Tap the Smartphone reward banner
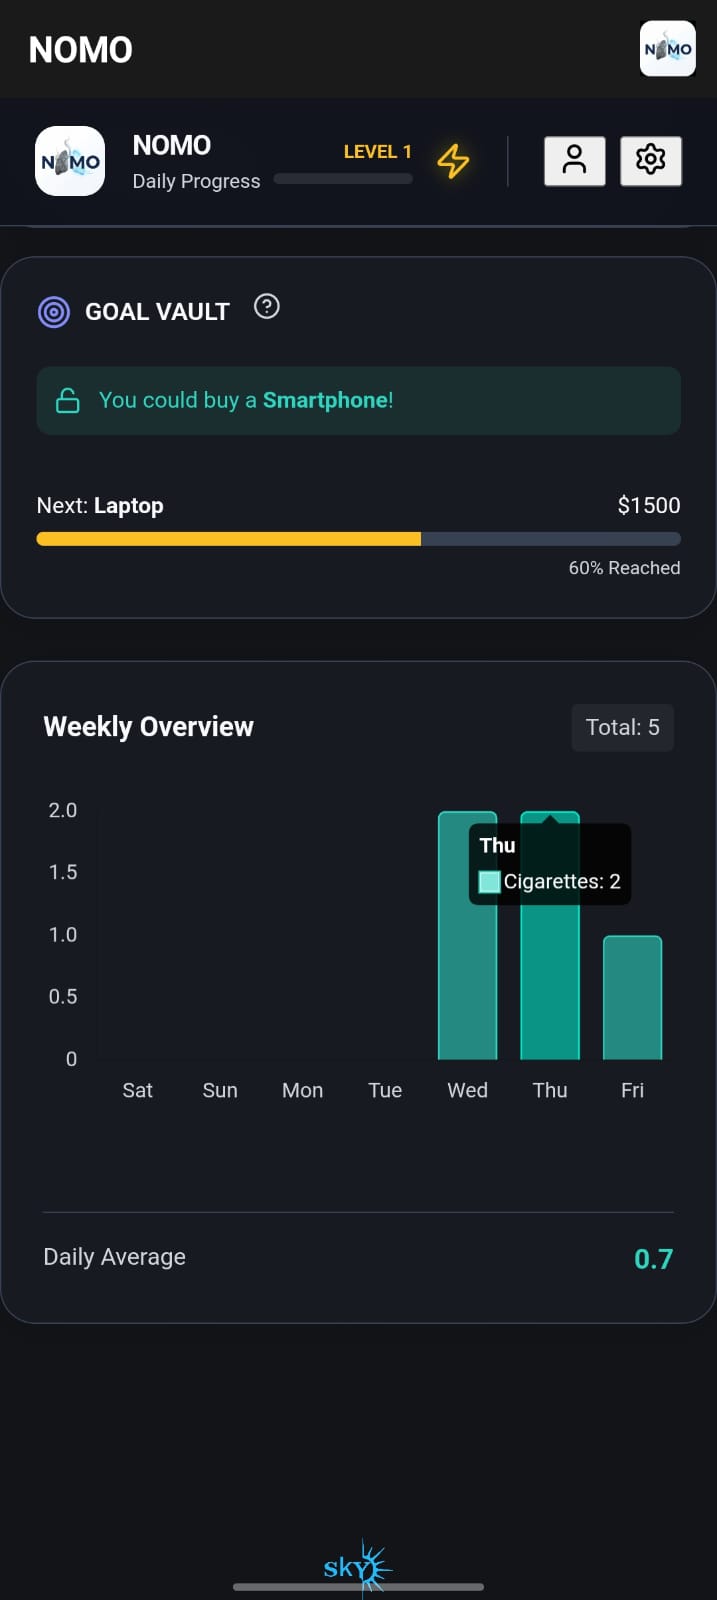The height and width of the screenshot is (1600, 717). 358,401
